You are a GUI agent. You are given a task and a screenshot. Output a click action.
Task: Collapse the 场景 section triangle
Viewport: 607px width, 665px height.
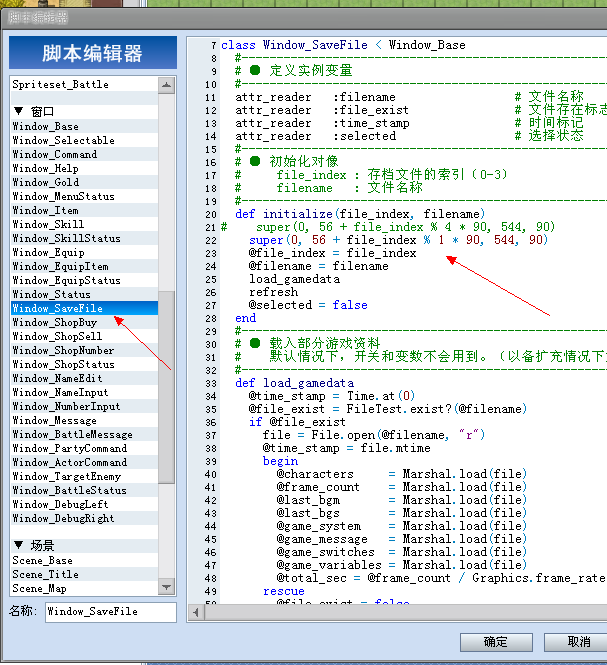[18, 545]
